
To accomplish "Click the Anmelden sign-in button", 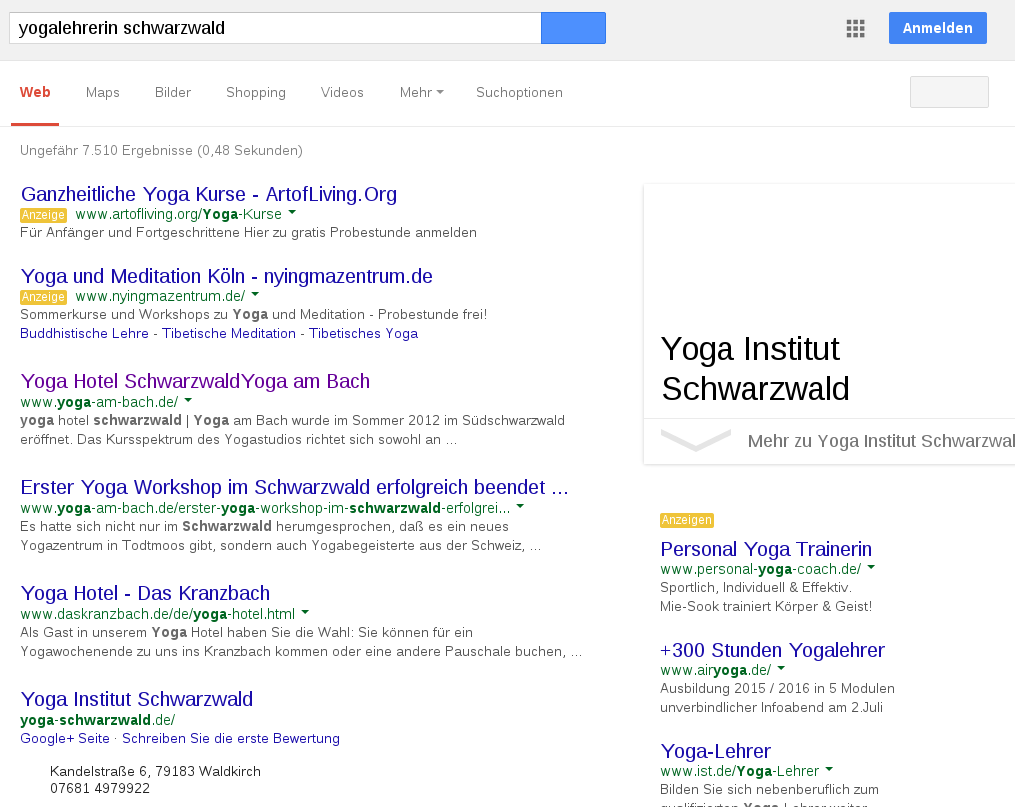I will (937, 28).
